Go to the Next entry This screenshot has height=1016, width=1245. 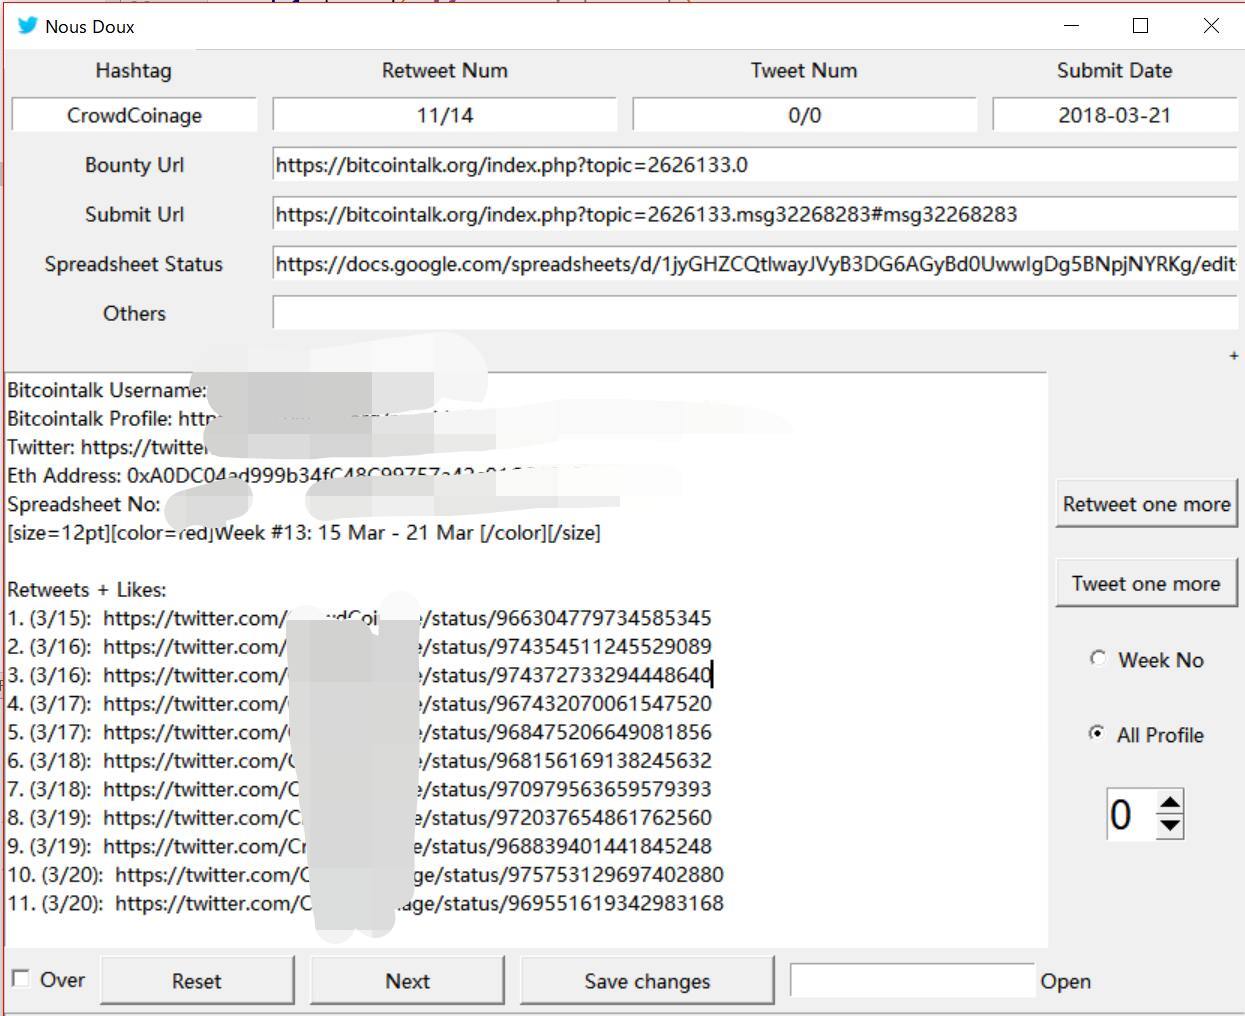click(407, 981)
